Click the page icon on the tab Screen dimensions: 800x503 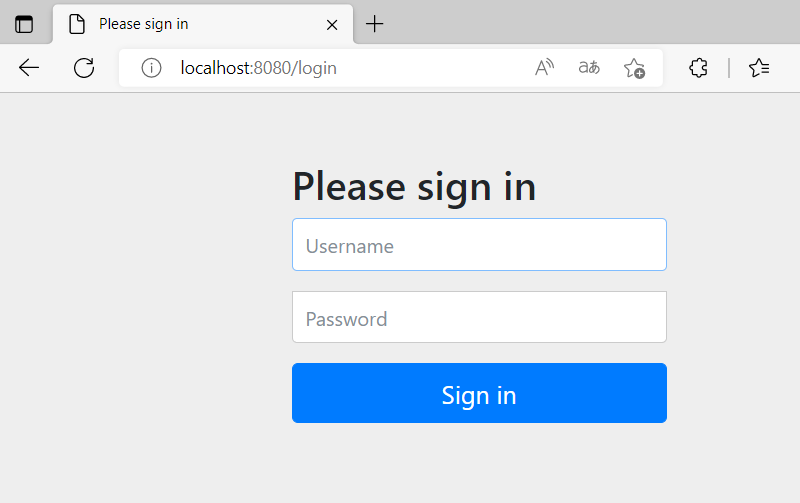tap(77, 24)
